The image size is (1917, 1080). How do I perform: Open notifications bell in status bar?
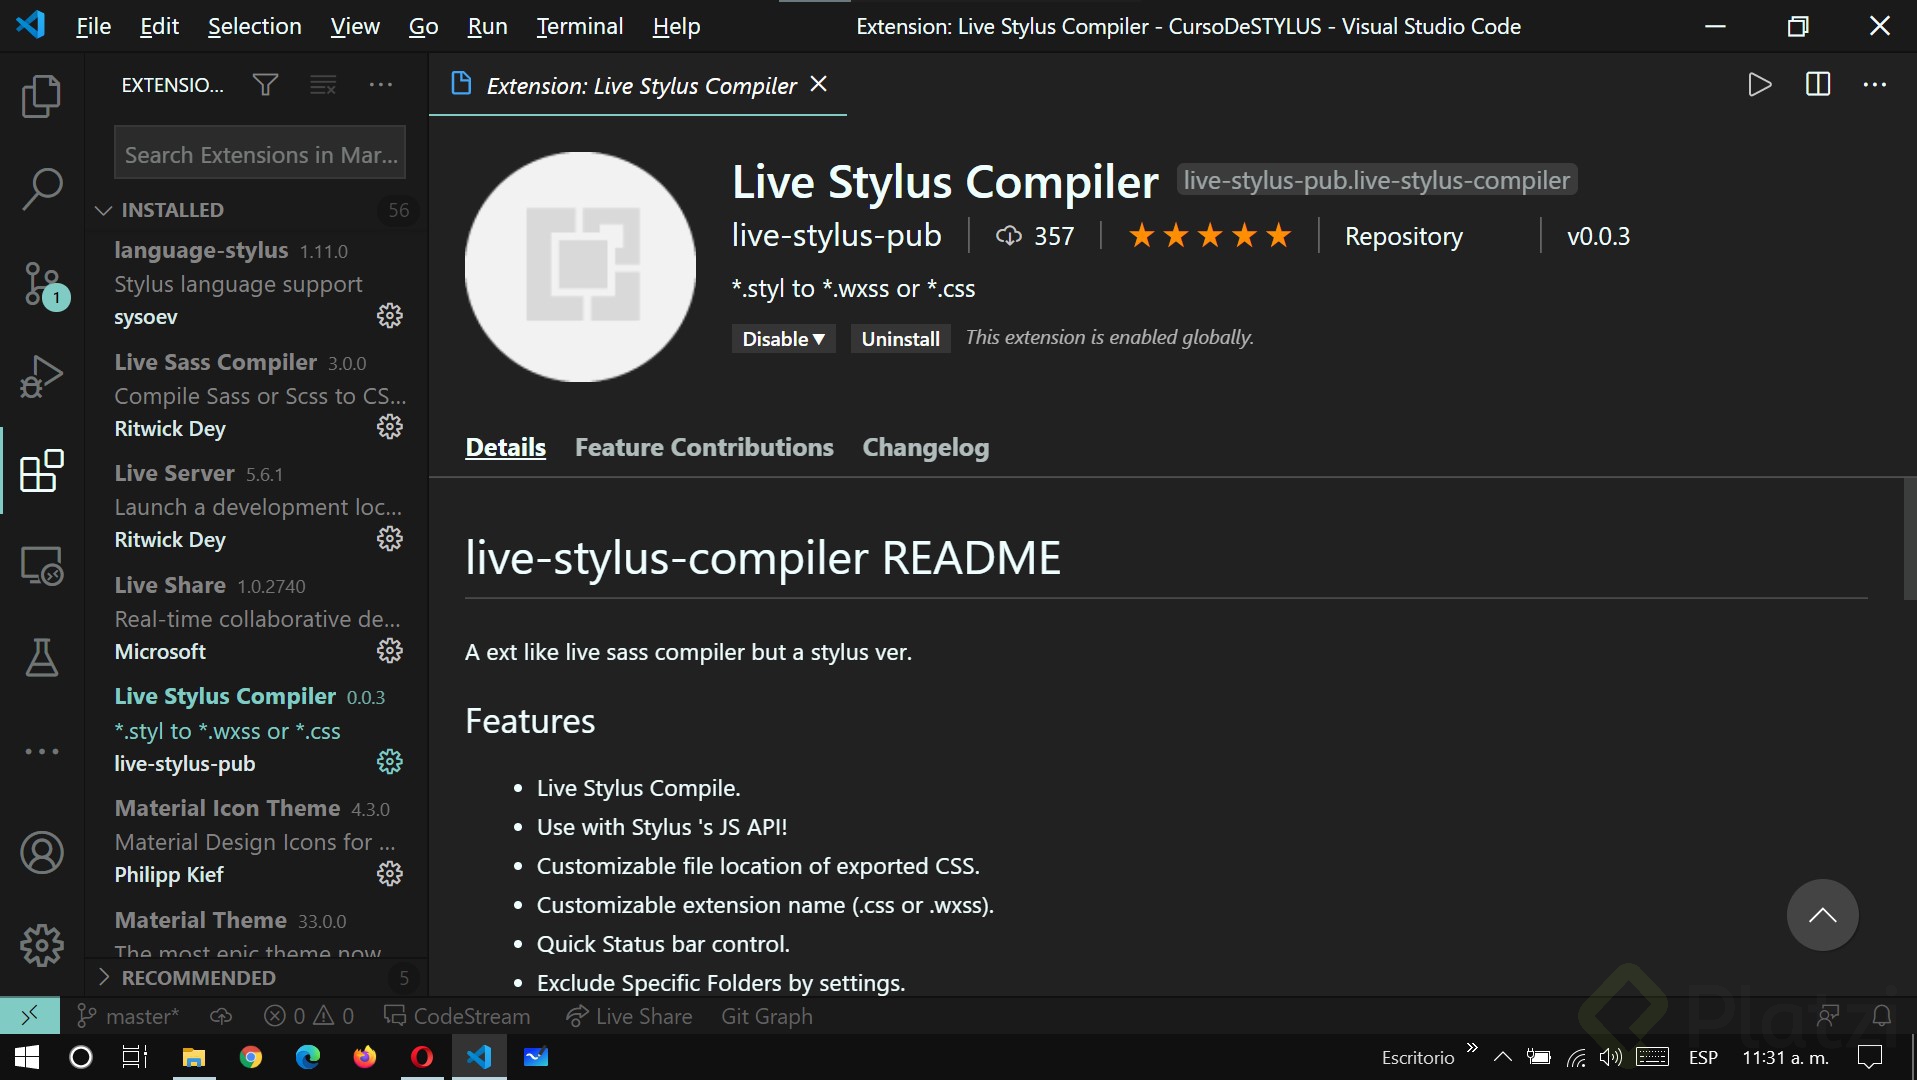(1881, 1016)
